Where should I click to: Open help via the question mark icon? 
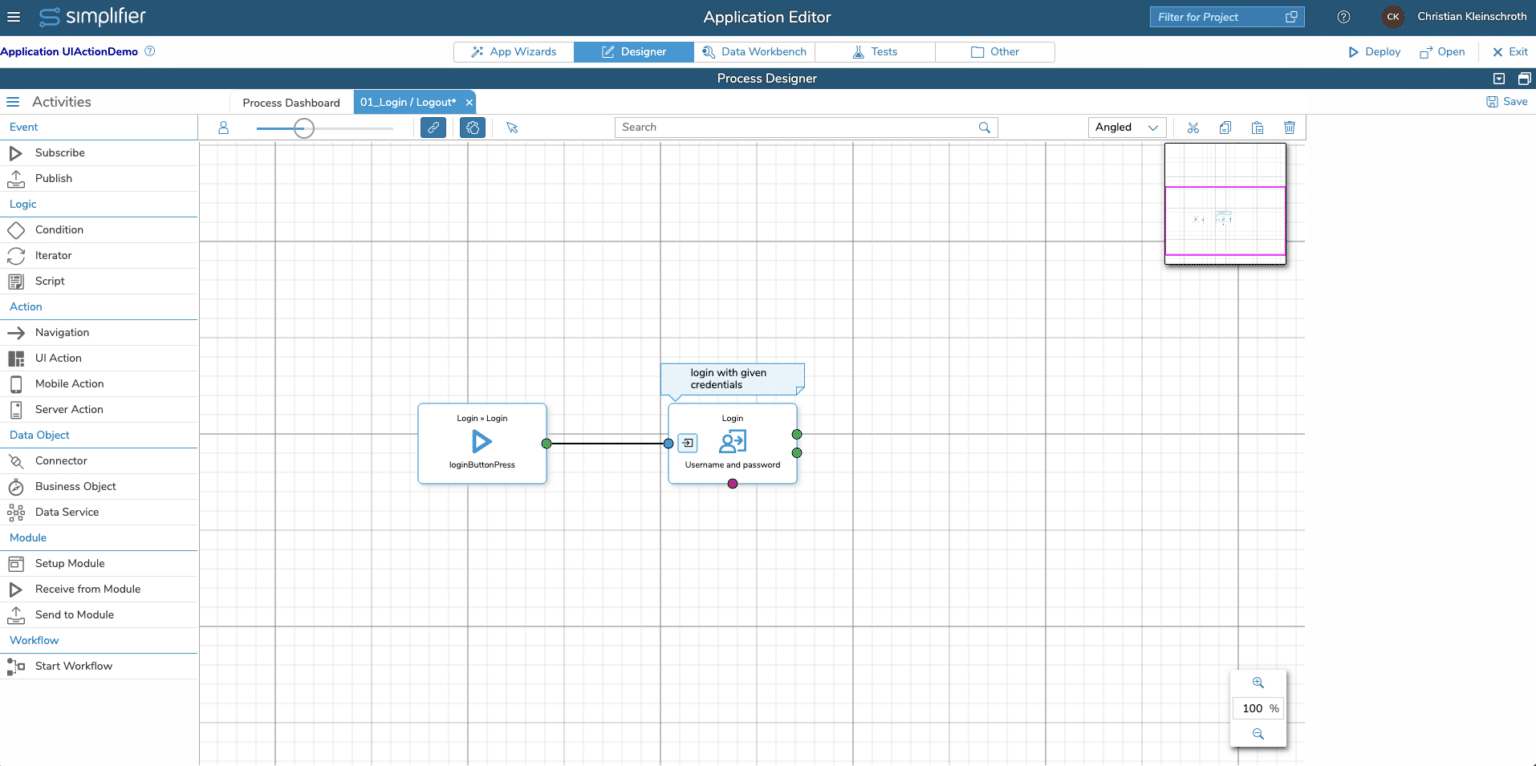tap(1344, 17)
